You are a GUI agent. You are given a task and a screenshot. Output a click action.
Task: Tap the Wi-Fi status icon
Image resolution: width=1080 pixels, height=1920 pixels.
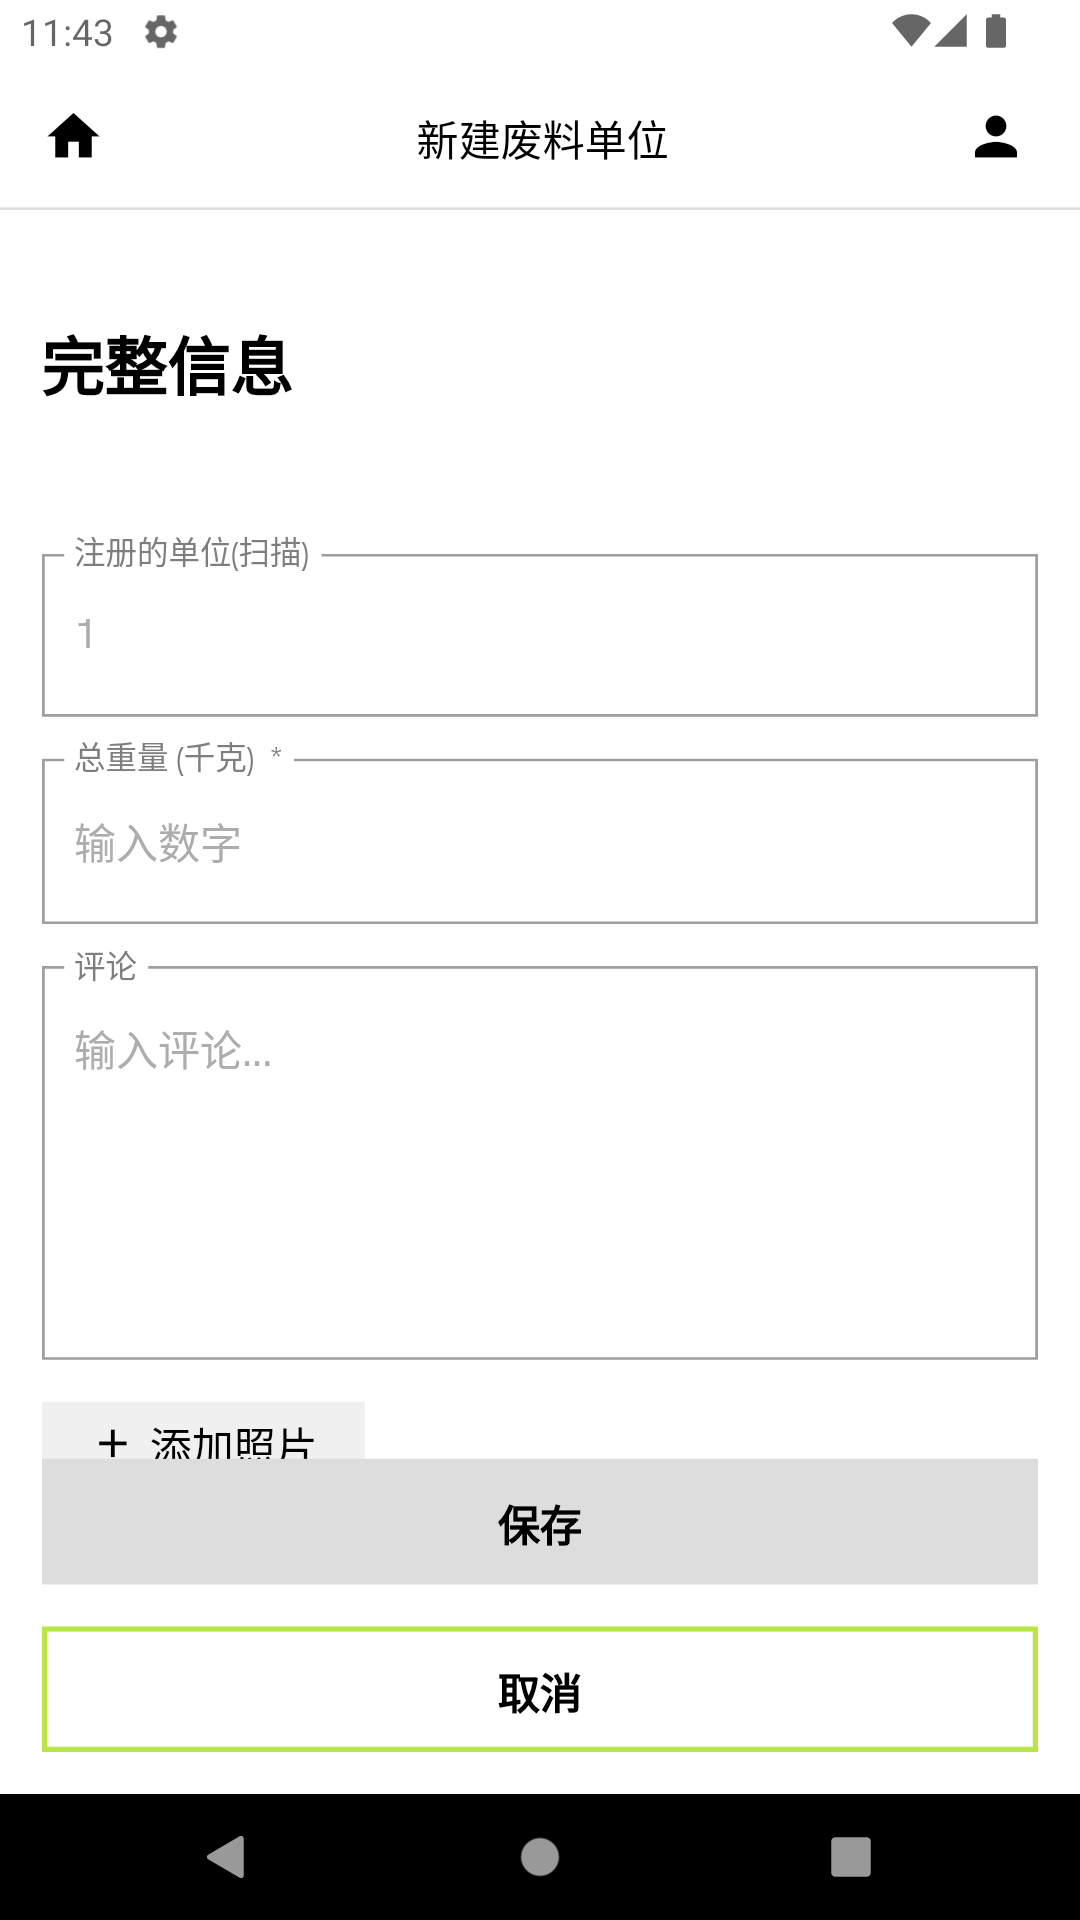910,31
